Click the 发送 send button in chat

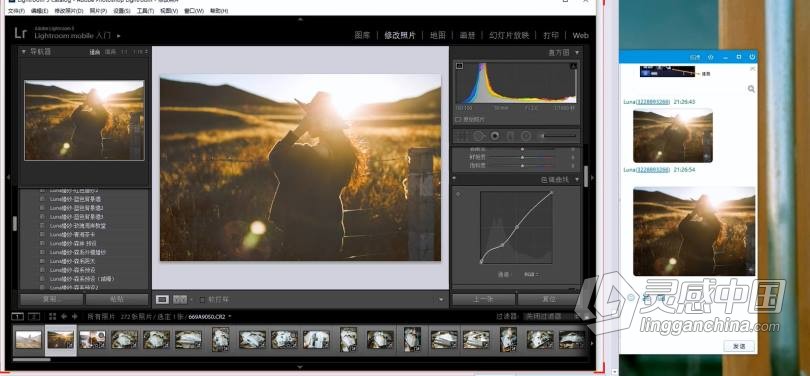click(x=739, y=346)
